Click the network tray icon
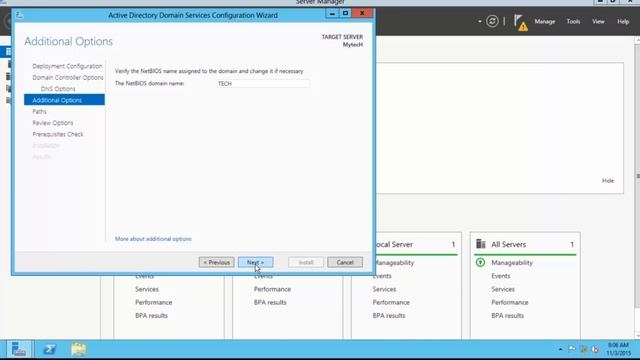The height and width of the screenshot is (360, 640). [x=584, y=349]
